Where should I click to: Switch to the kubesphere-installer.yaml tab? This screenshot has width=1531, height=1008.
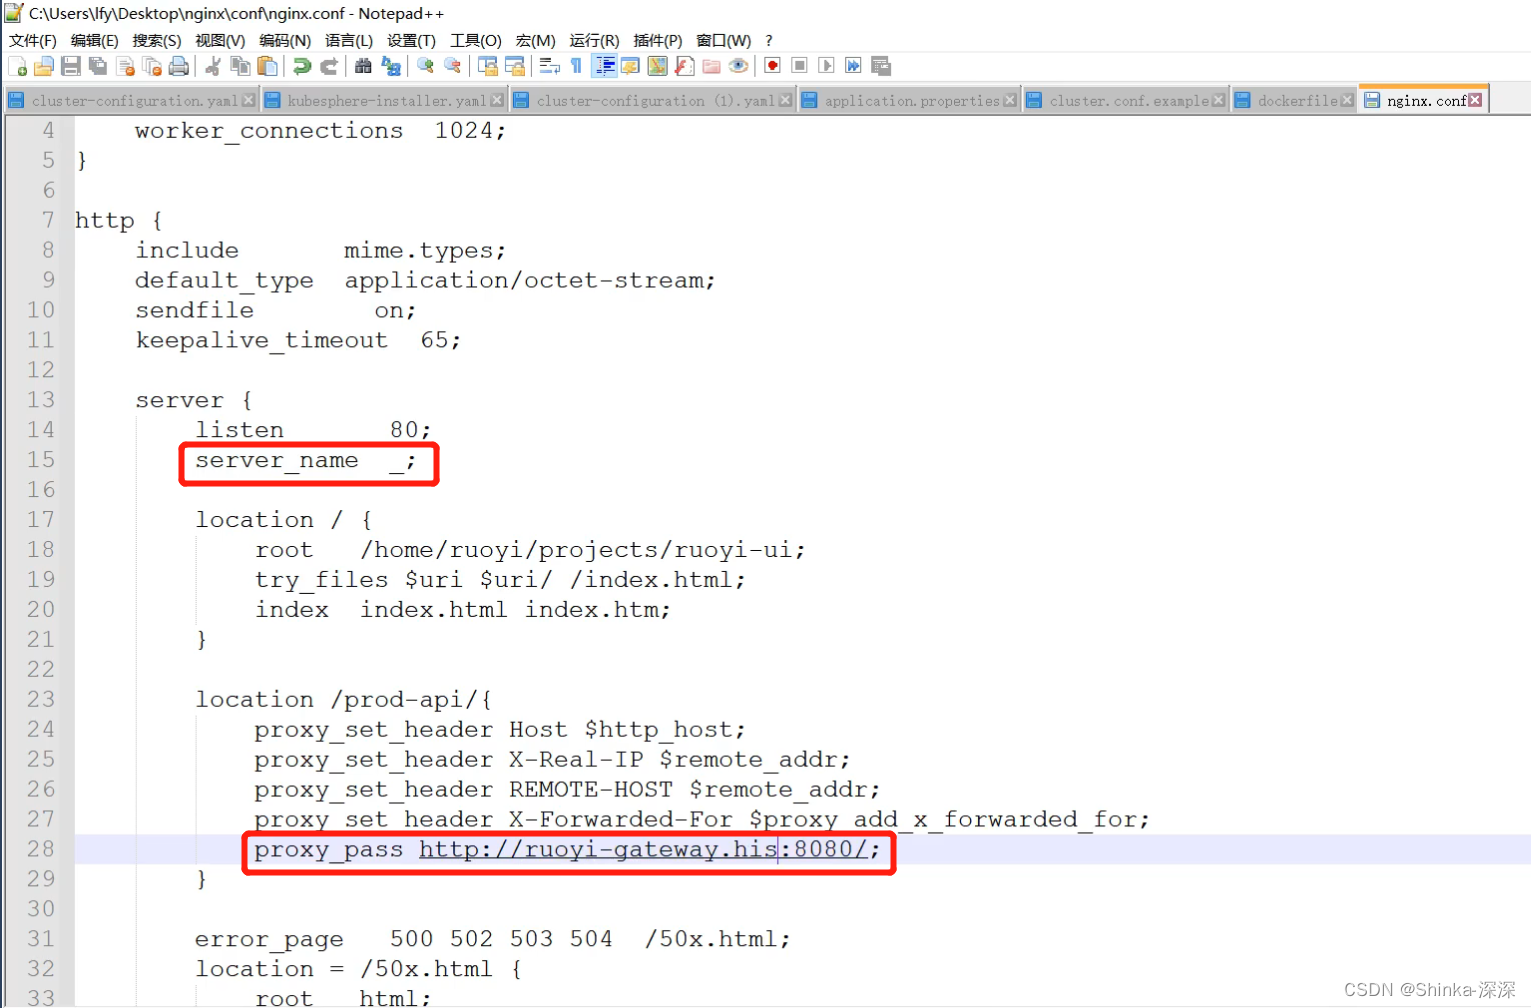pos(386,100)
